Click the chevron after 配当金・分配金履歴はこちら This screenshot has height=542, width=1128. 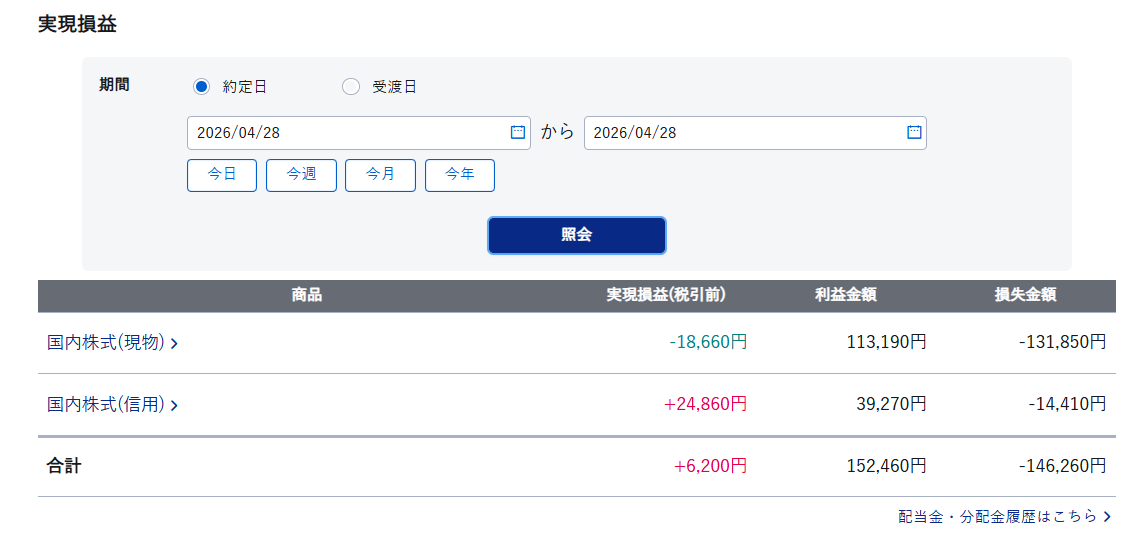pyautogui.click(x=1107, y=517)
